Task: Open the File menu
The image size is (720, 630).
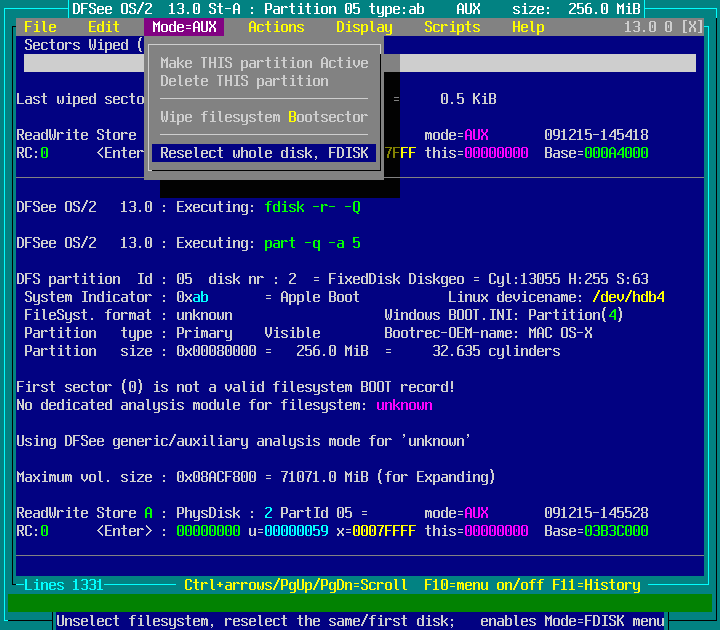Action: click(x=40, y=27)
